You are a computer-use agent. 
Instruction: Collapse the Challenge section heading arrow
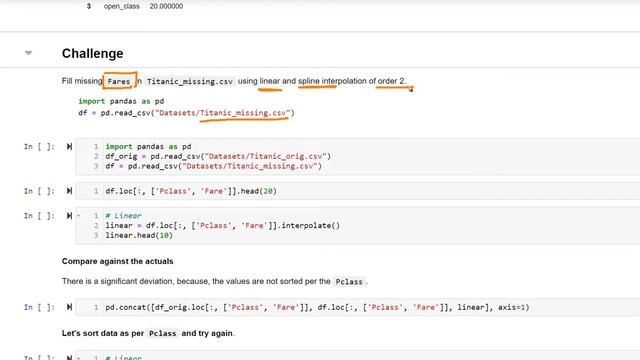(x=28, y=53)
